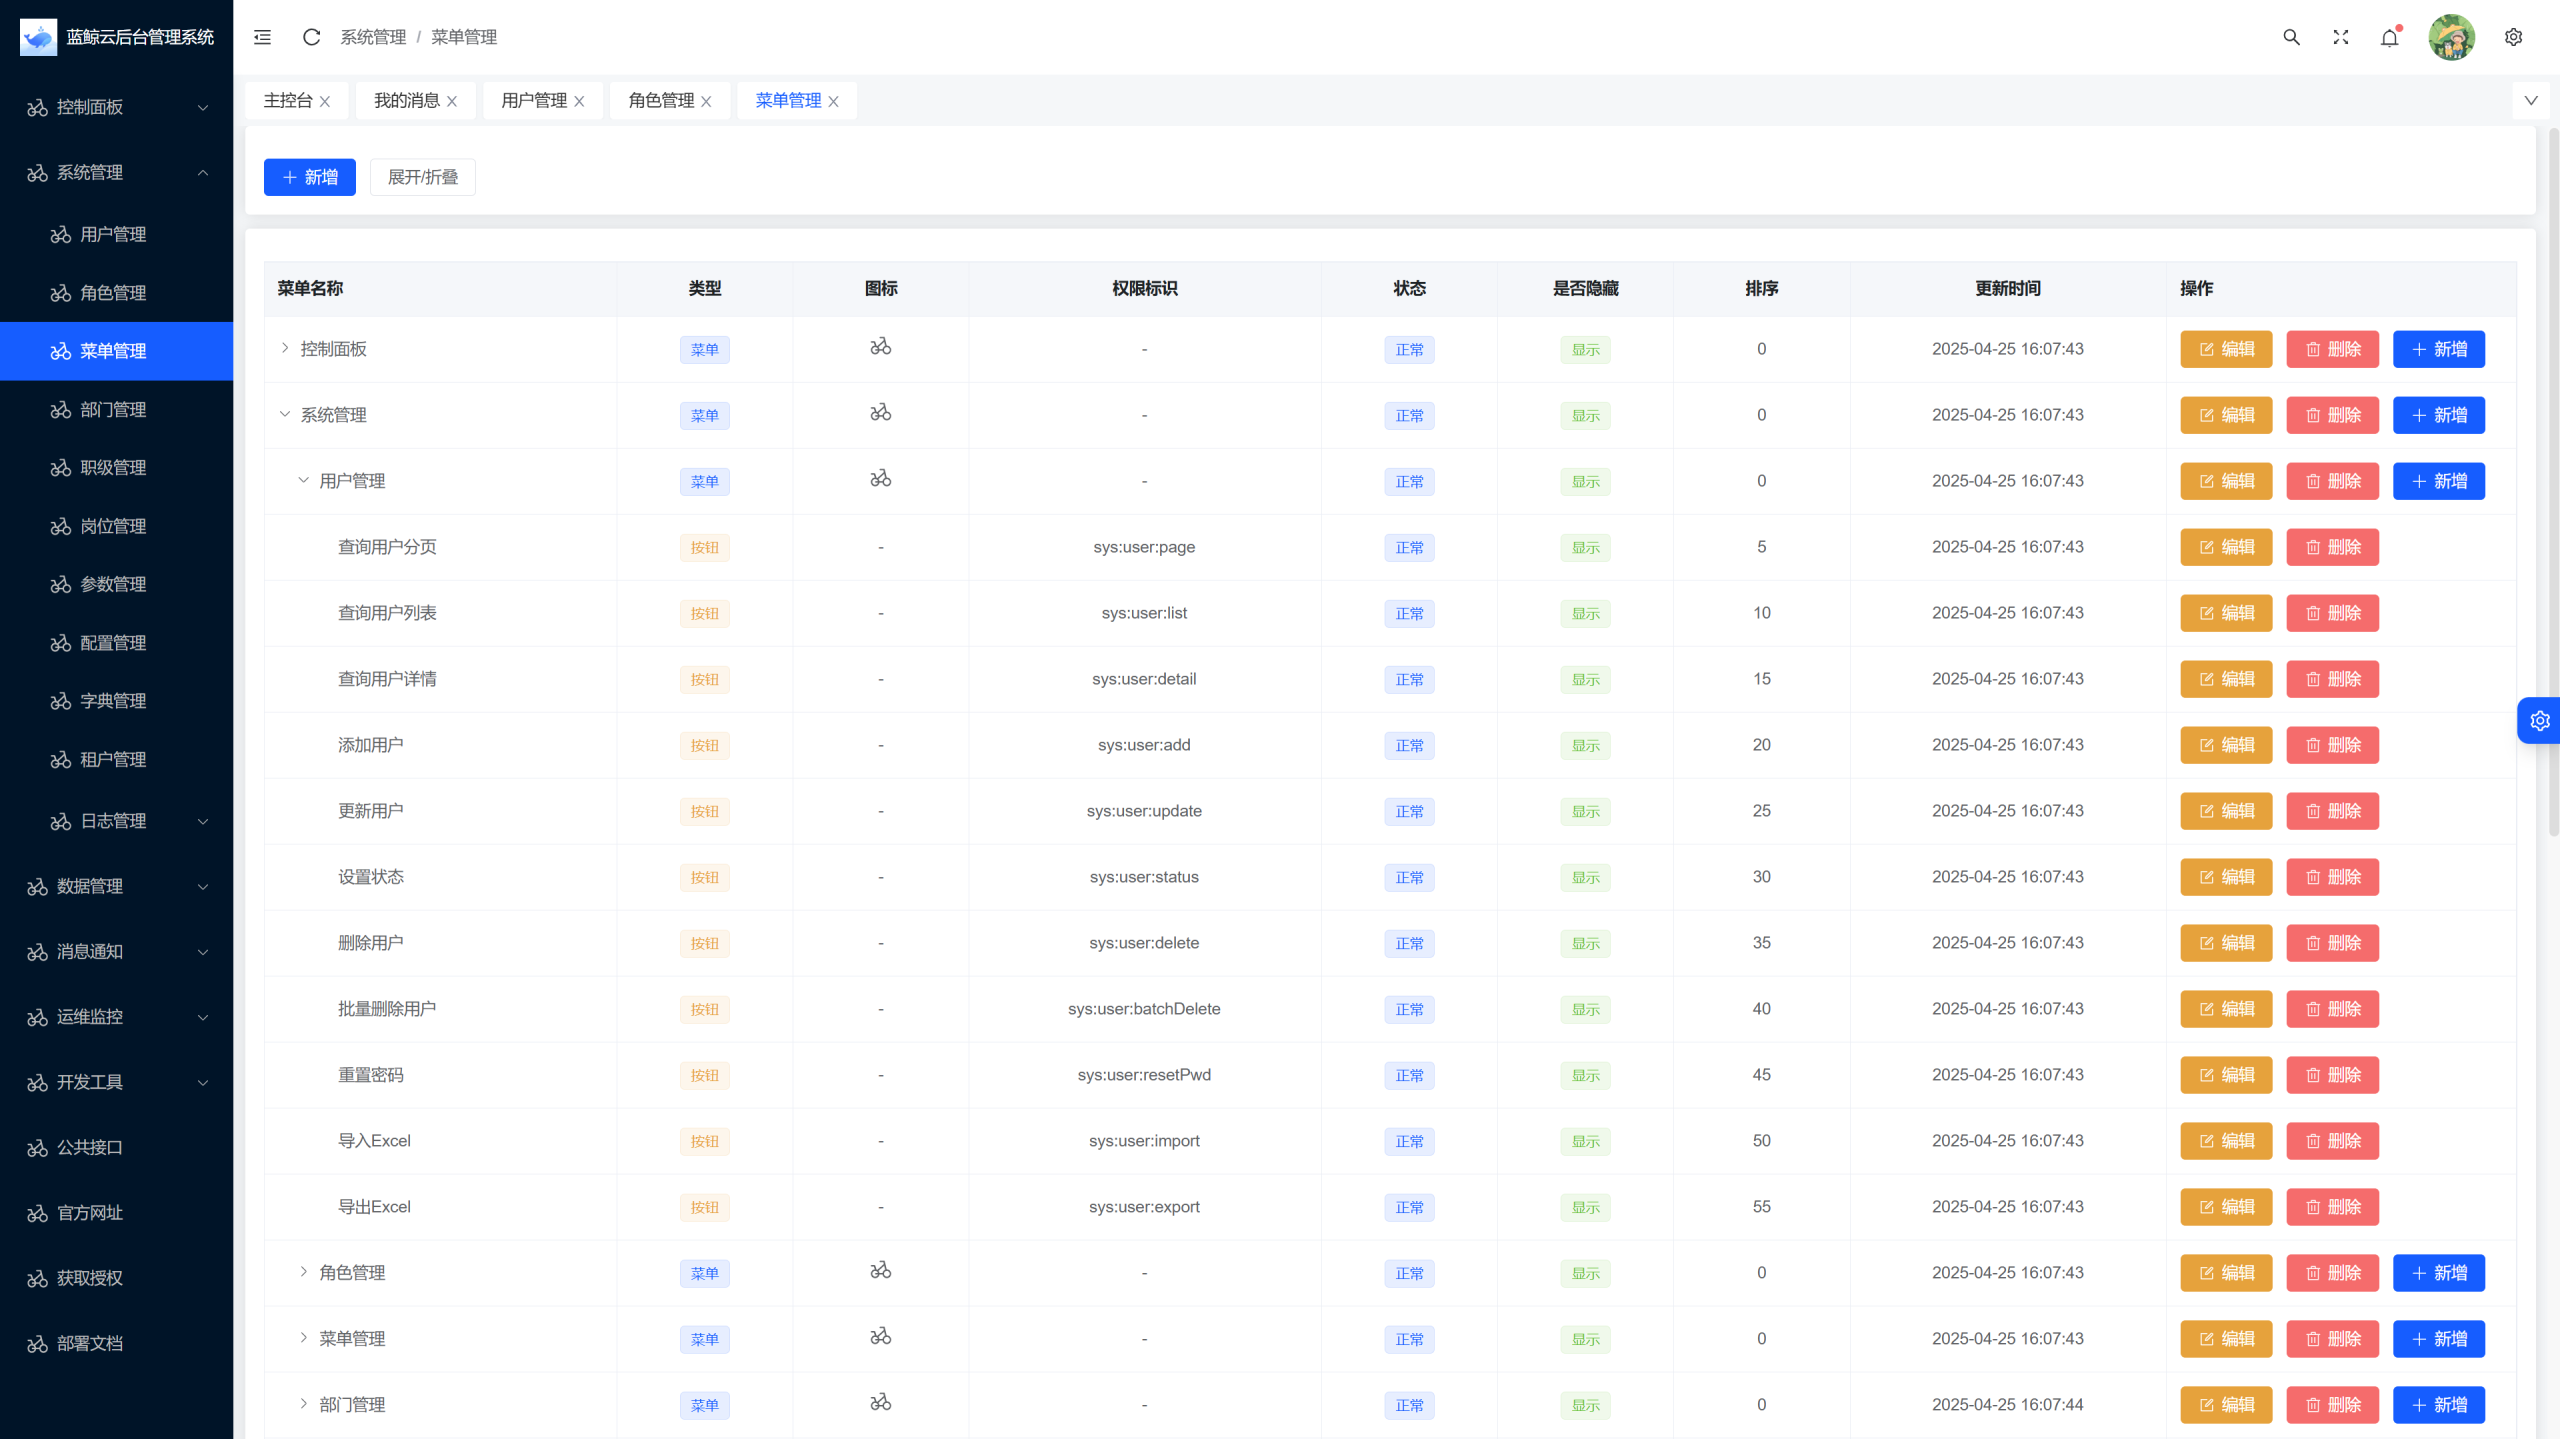
Task: Click 删除 for 导出Excel row
Action: point(2332,1207)
